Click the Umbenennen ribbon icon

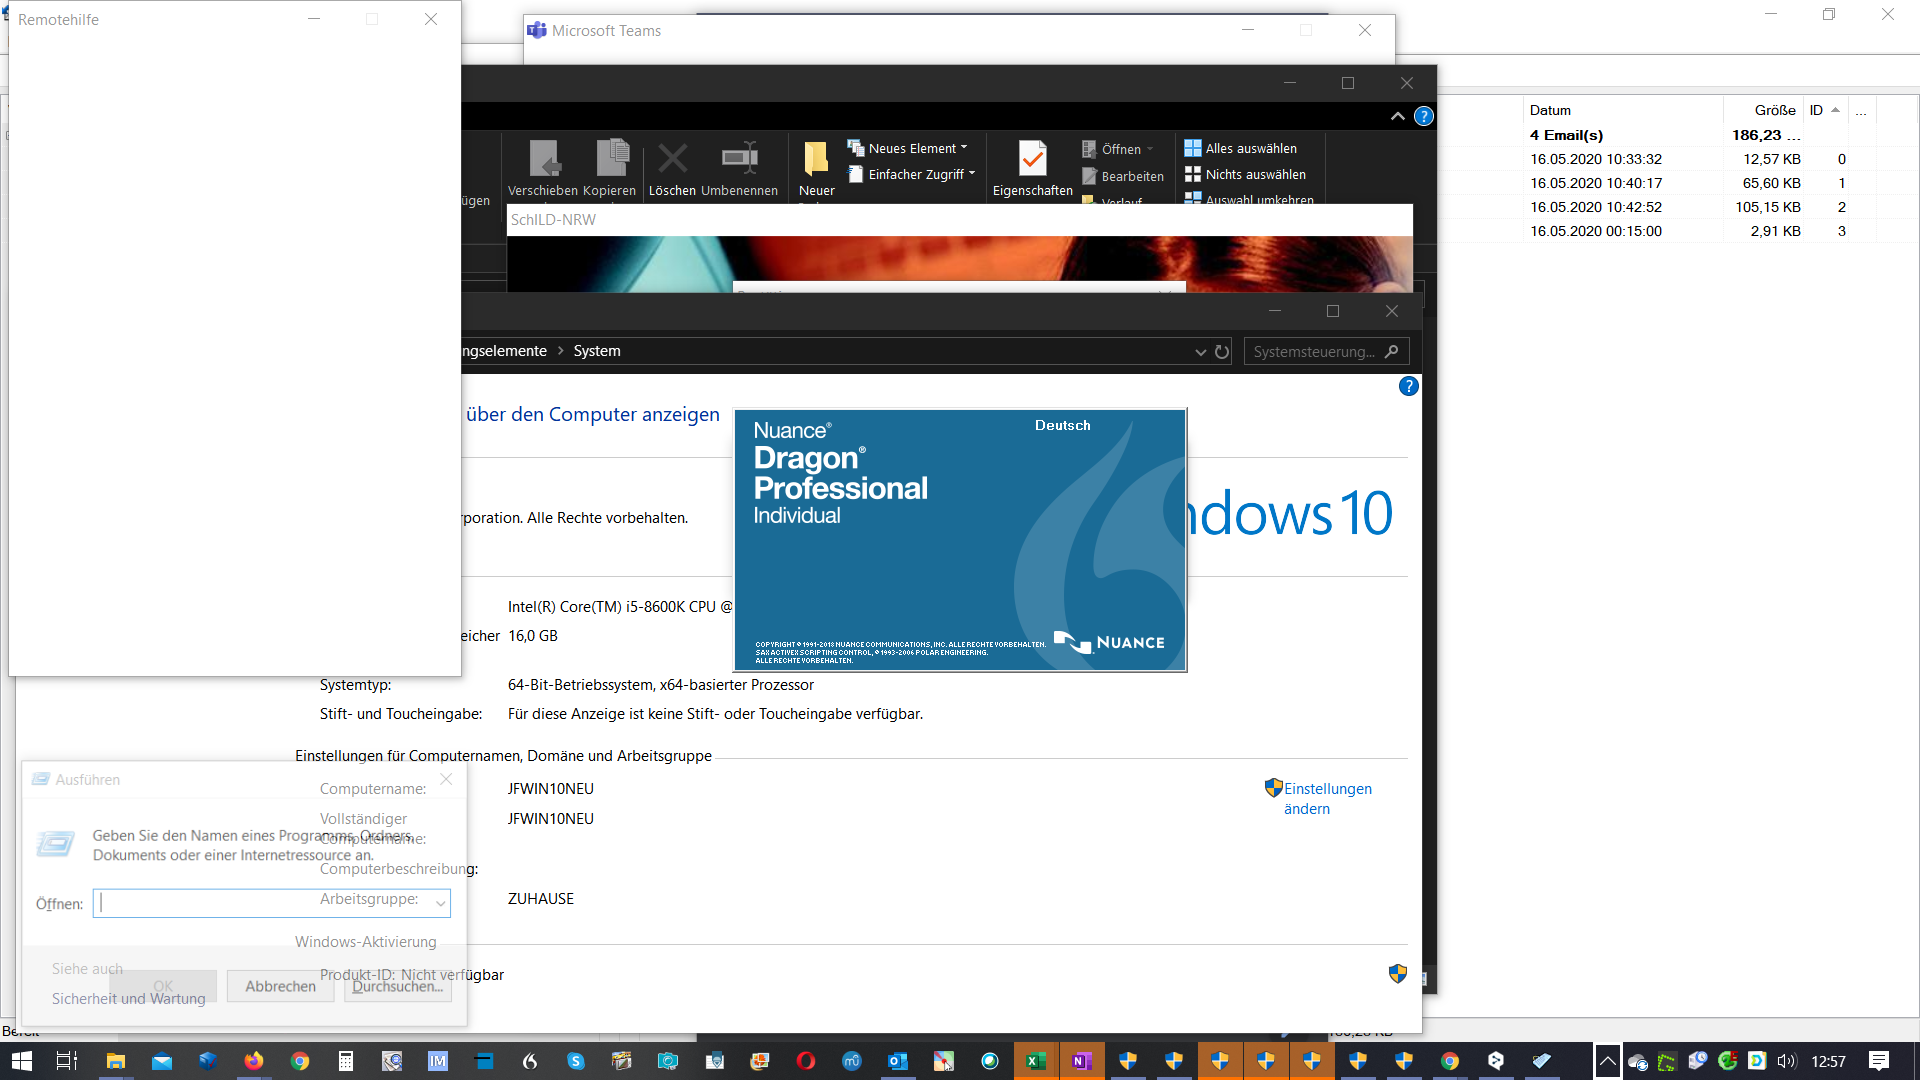pos(739,158)
